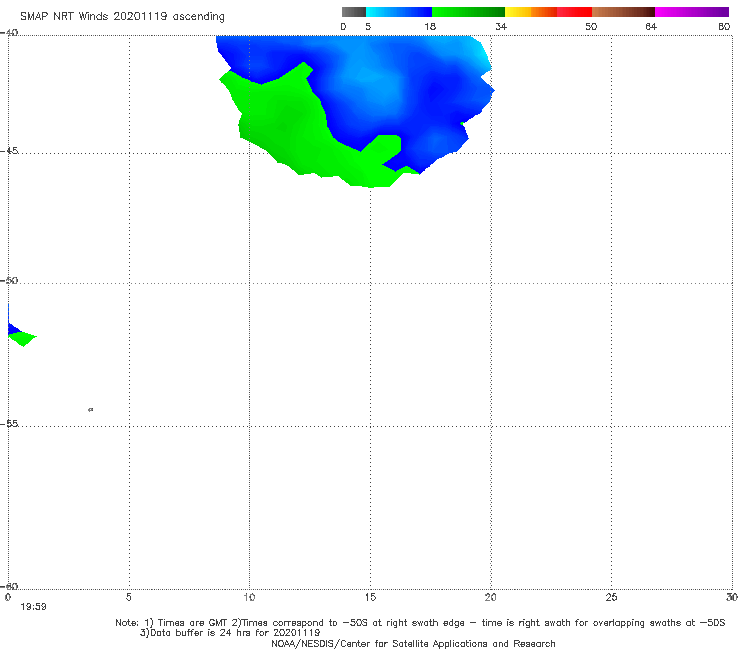The image size is (740, 650).
Task: Click the note 'Data buffer is 24 hrs'
Action: 200,633
